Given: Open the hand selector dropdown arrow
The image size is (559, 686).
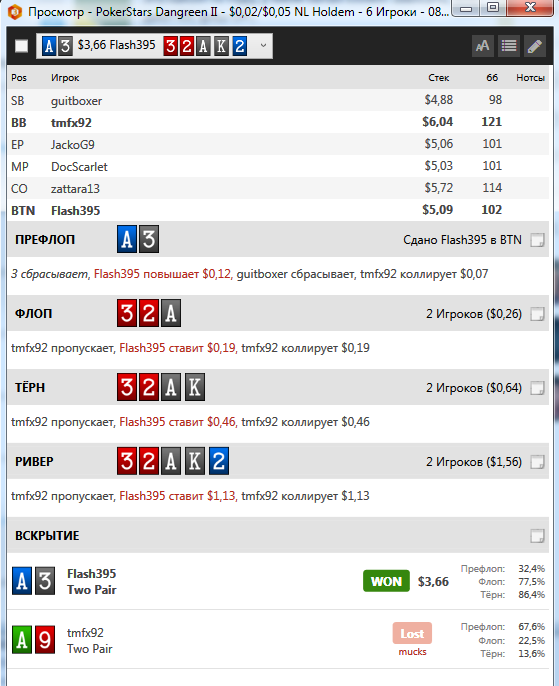Looking at the screenshot, I should pos(263,46).
